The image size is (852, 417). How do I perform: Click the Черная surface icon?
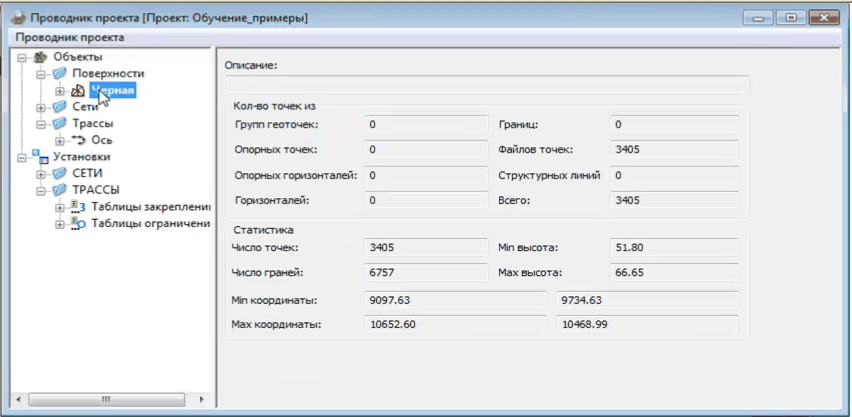78,91
